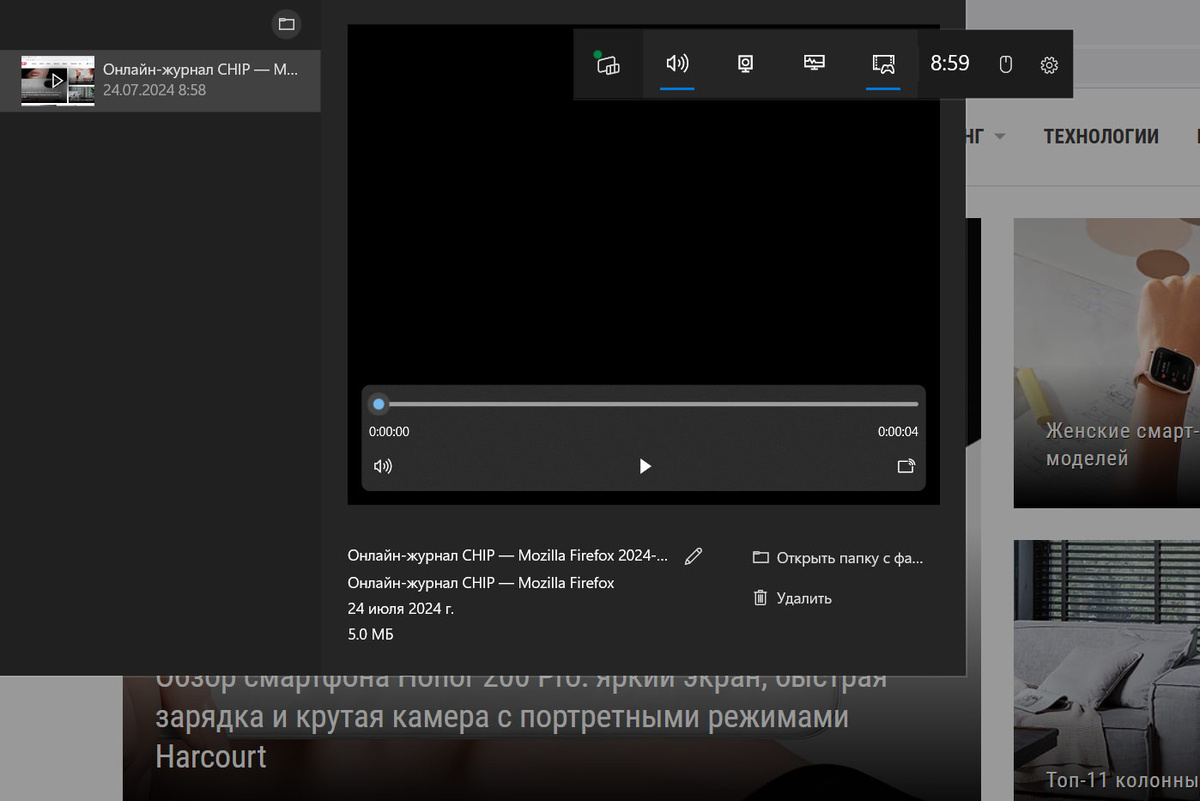Open the Widget menu
The height and width of the screenshot is (801, 1200).
[x=610, y=64]
